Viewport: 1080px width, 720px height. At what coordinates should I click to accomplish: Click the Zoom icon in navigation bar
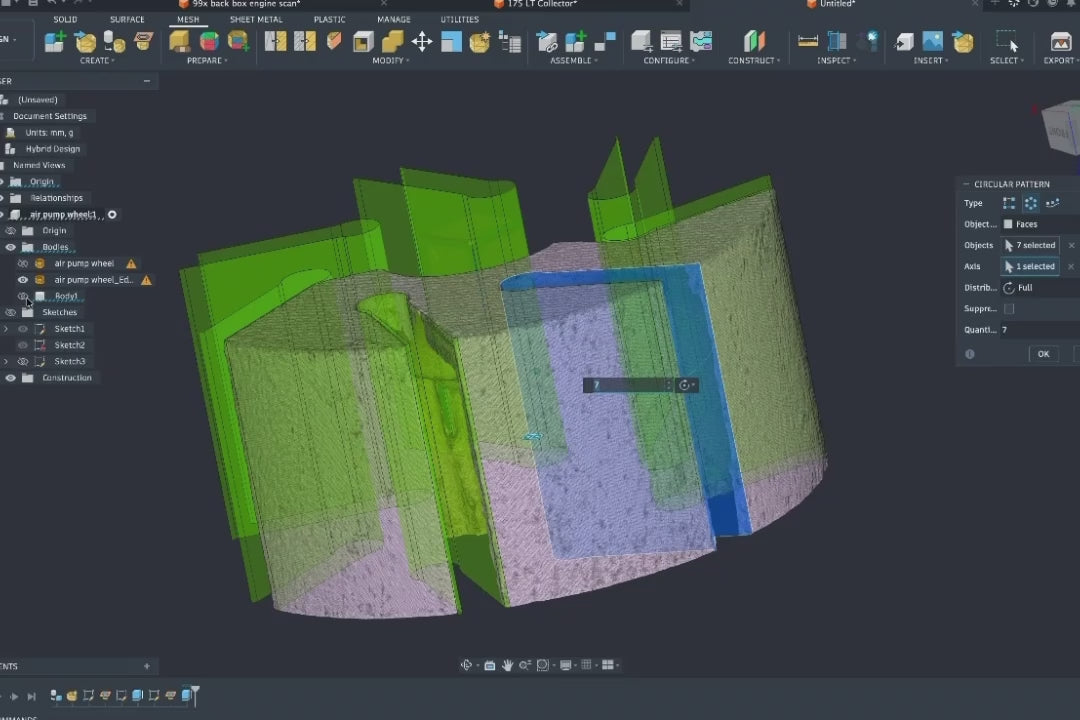(525, 665)
